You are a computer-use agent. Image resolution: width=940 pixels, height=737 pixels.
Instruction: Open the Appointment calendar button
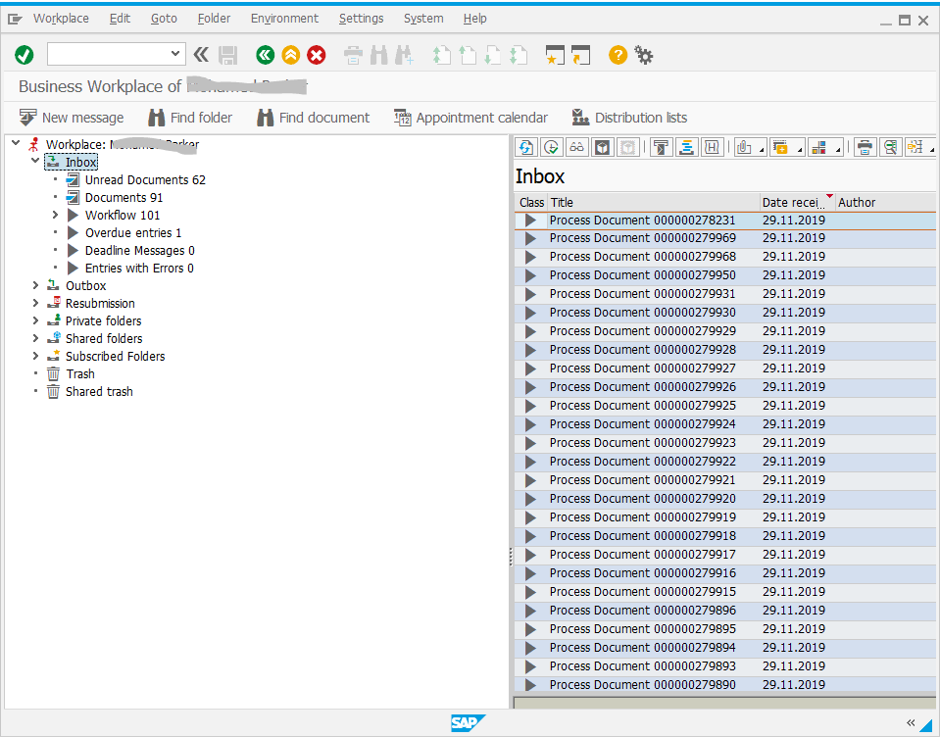pos(471,118)
